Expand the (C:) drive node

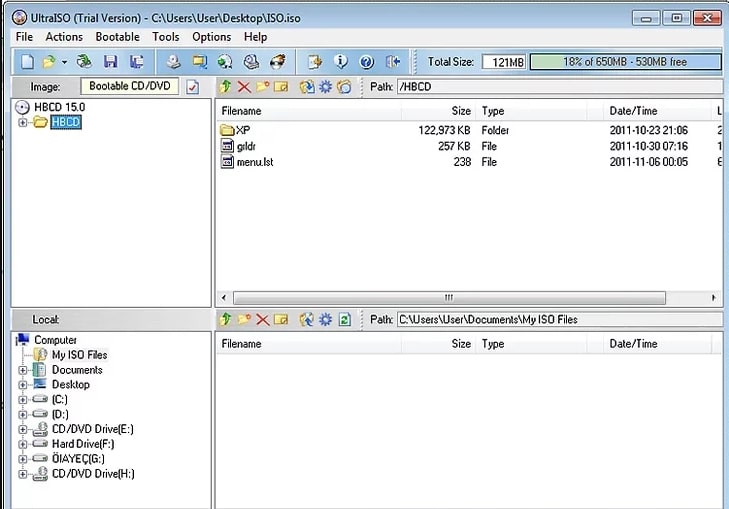coord(22,400)
